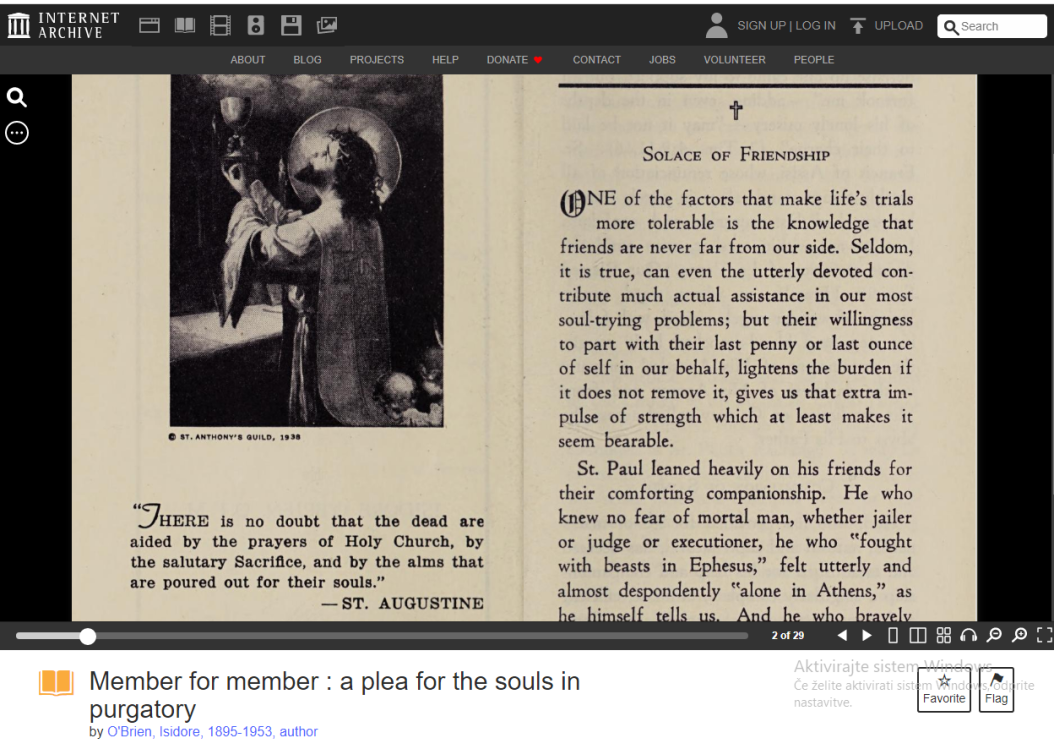1054x749 pixels.
Task: Open the PROJECTS menu item
Action: (x=376, y=60)
